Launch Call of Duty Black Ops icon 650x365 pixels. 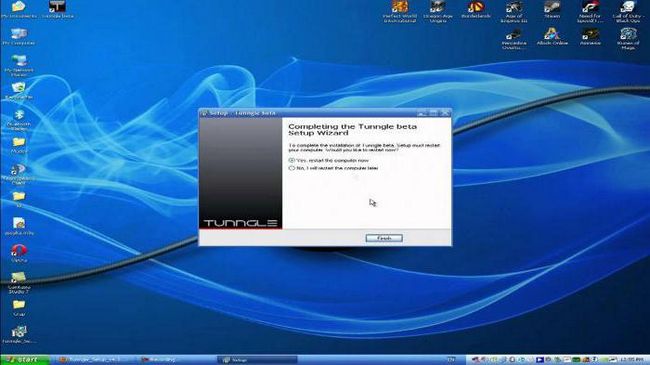(628, 12)
